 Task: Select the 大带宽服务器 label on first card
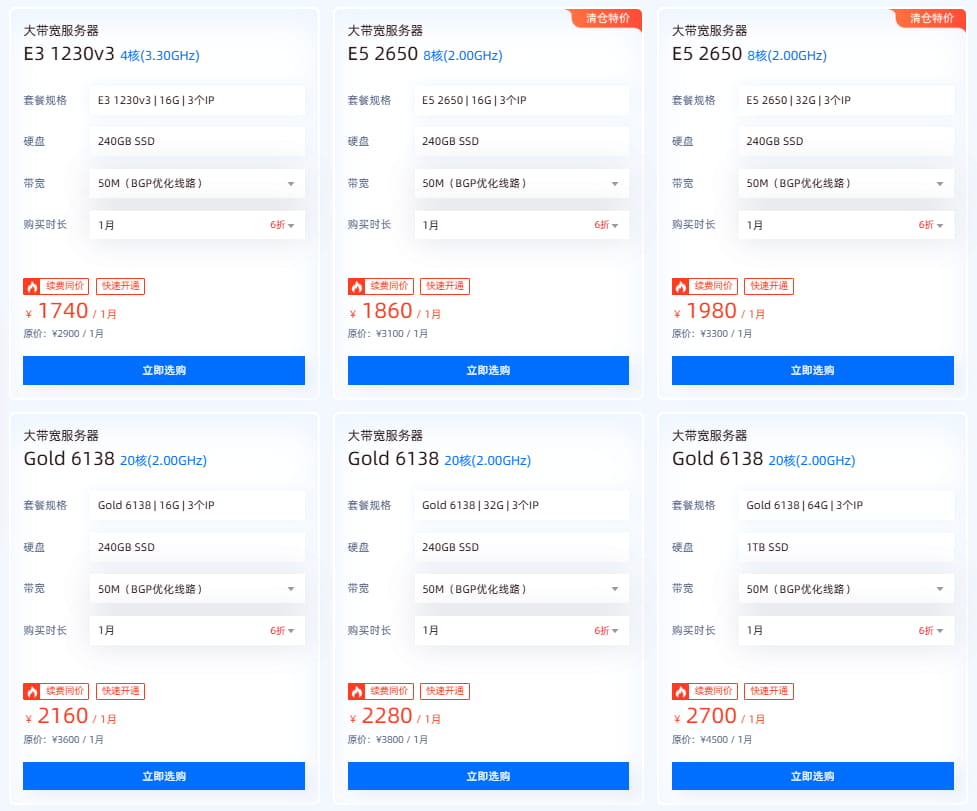(x=60, y=31)
